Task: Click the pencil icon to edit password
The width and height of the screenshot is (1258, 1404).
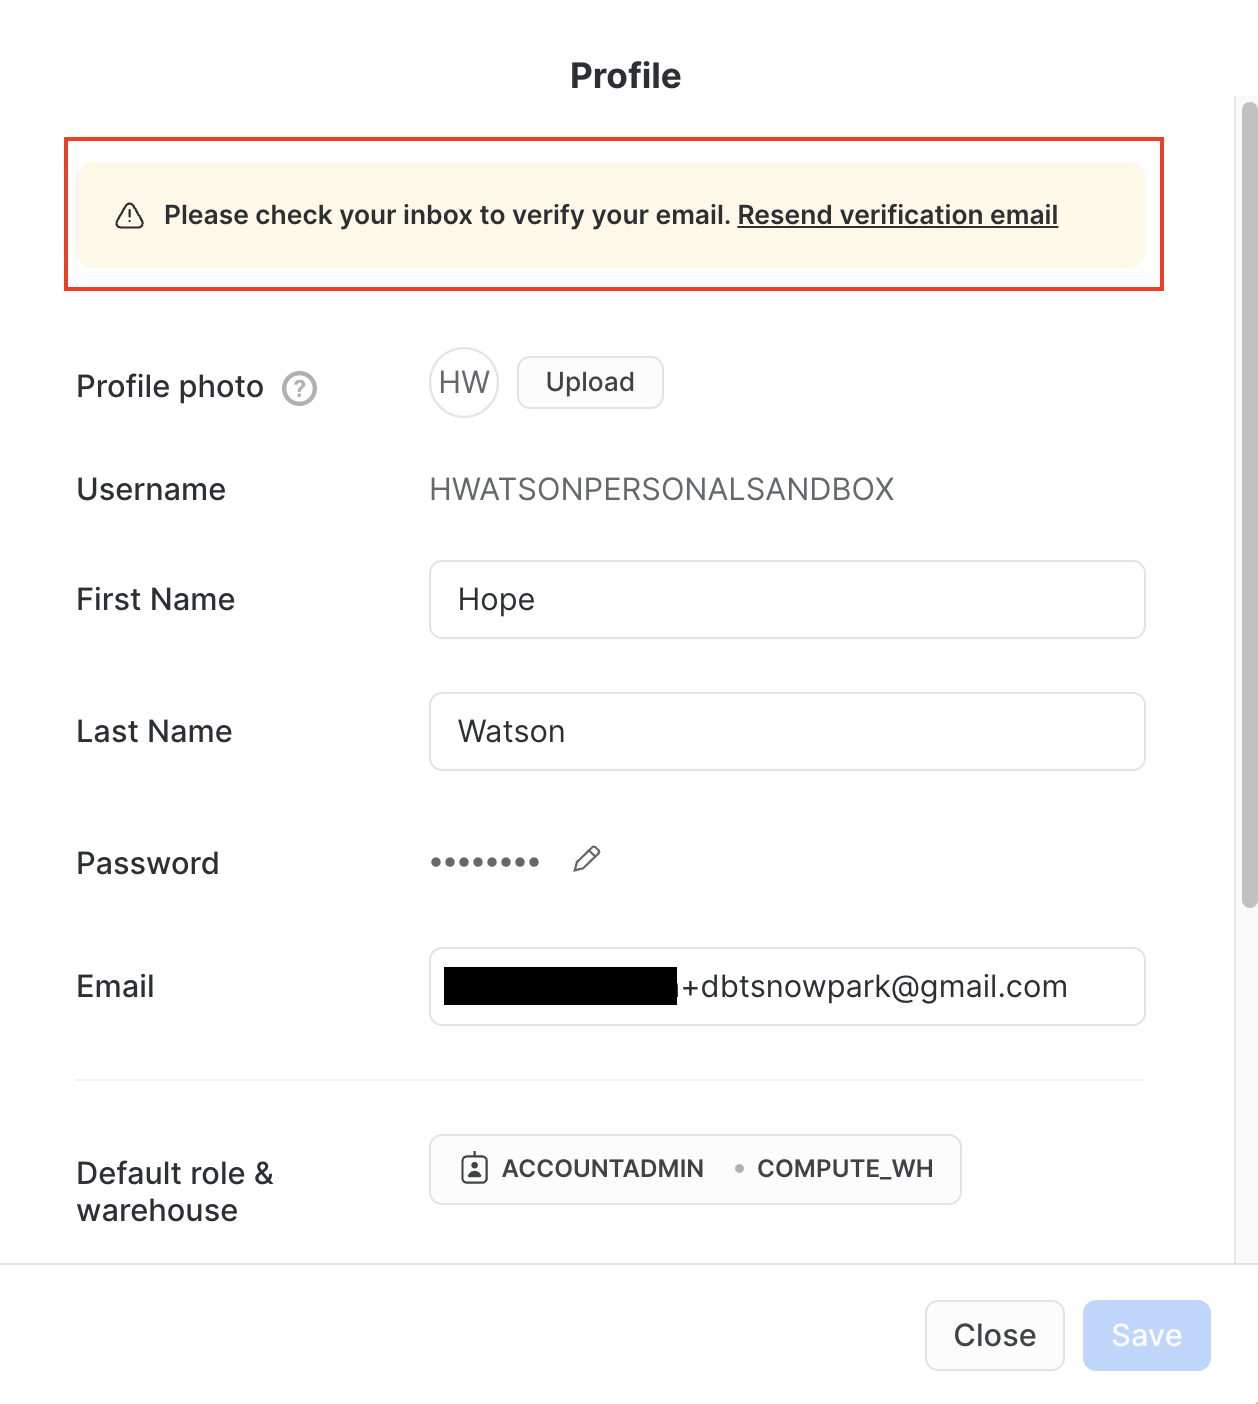Action: 586,859
